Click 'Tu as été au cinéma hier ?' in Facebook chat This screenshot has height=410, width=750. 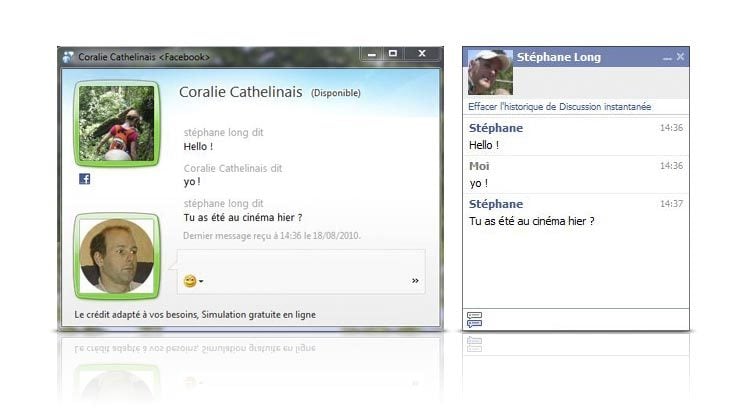(531, 221)
